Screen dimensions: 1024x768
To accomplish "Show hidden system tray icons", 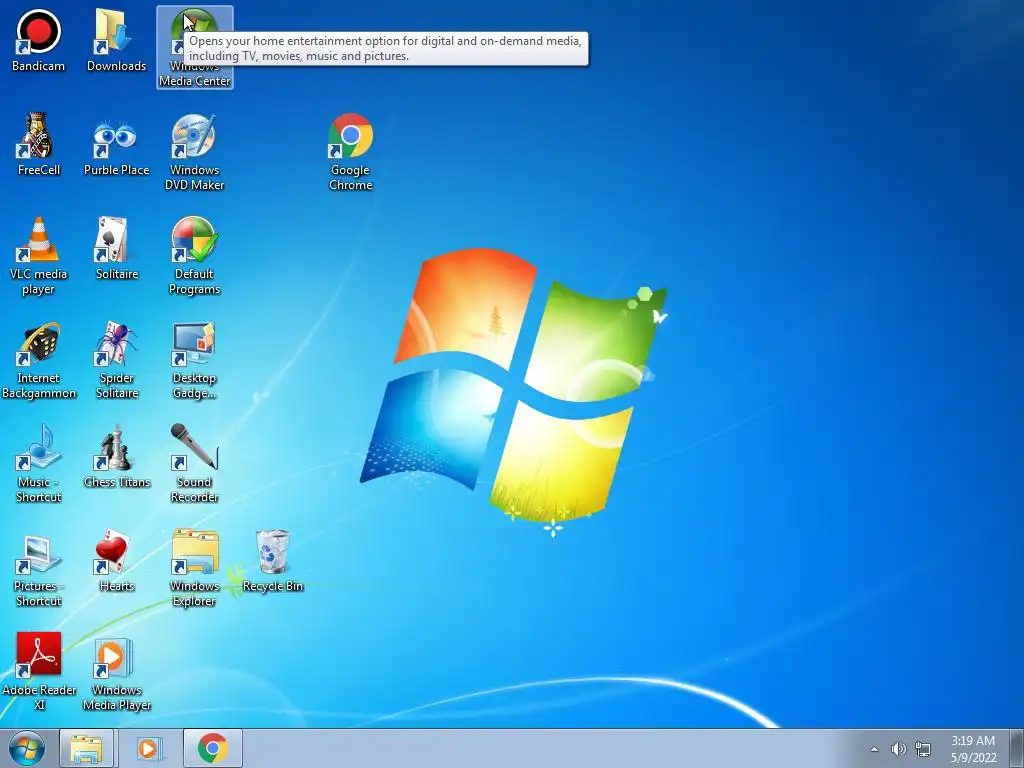I will (x=874, y=749).
